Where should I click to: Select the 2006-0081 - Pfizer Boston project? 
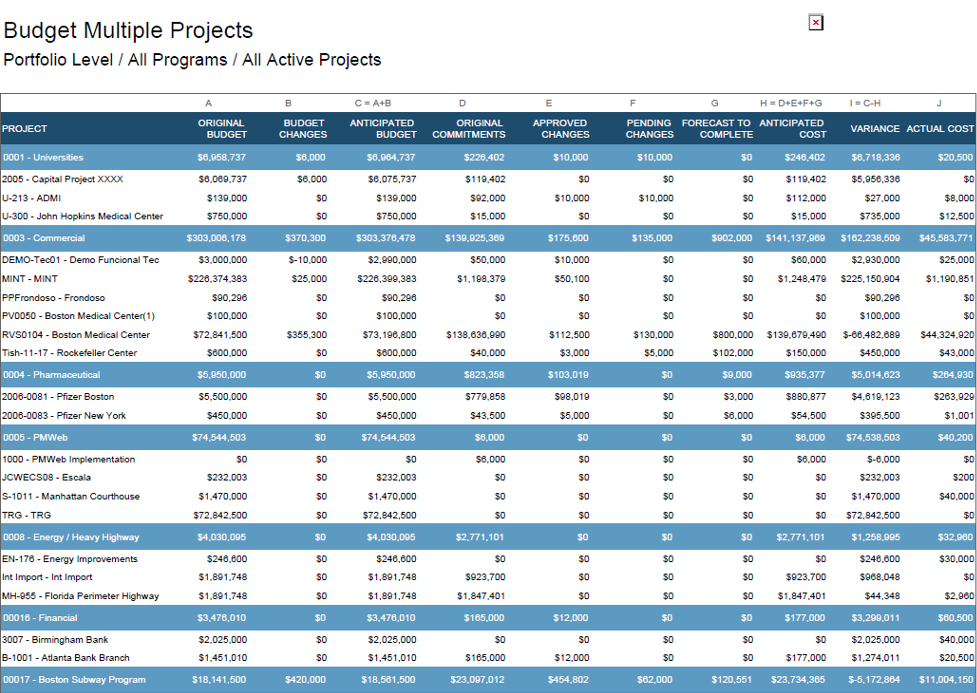58,397
